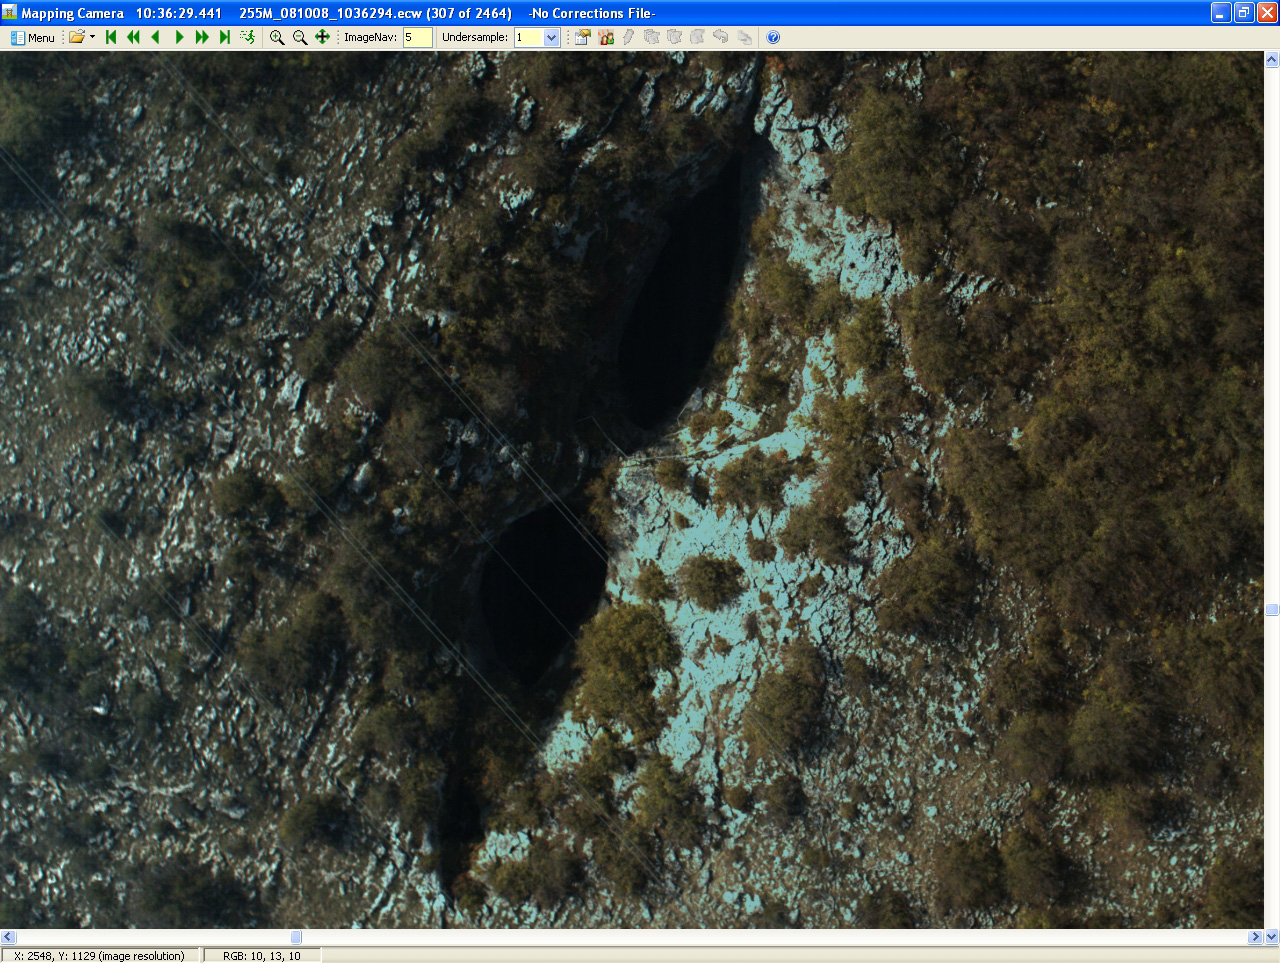Image resolution: width=1280 pixels, height=963 pixels.
Task: Jump to the first image
Action: point(111,37)
